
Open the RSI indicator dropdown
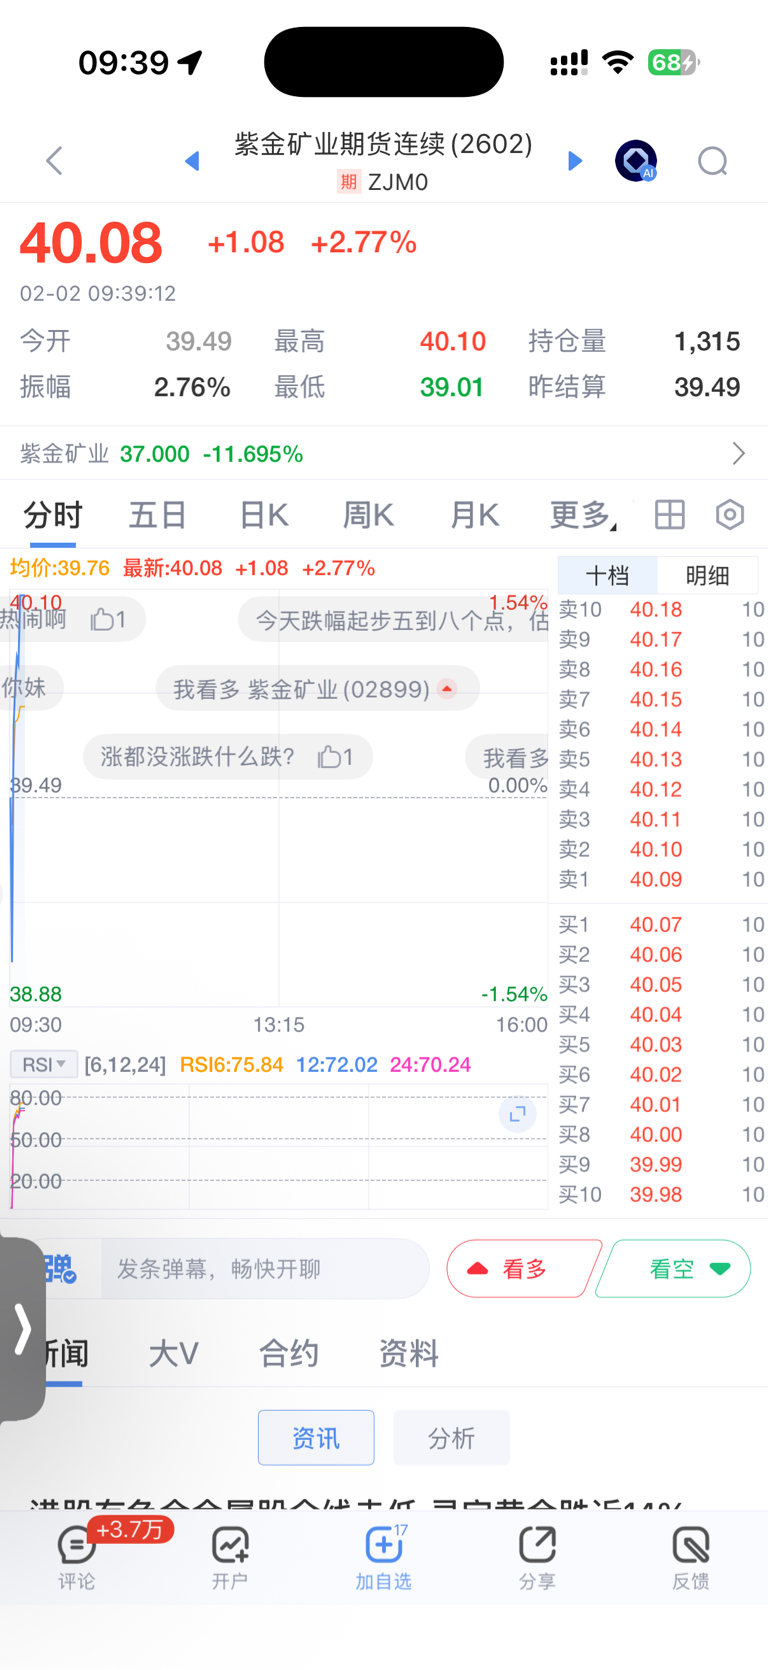coord(44,1064)
